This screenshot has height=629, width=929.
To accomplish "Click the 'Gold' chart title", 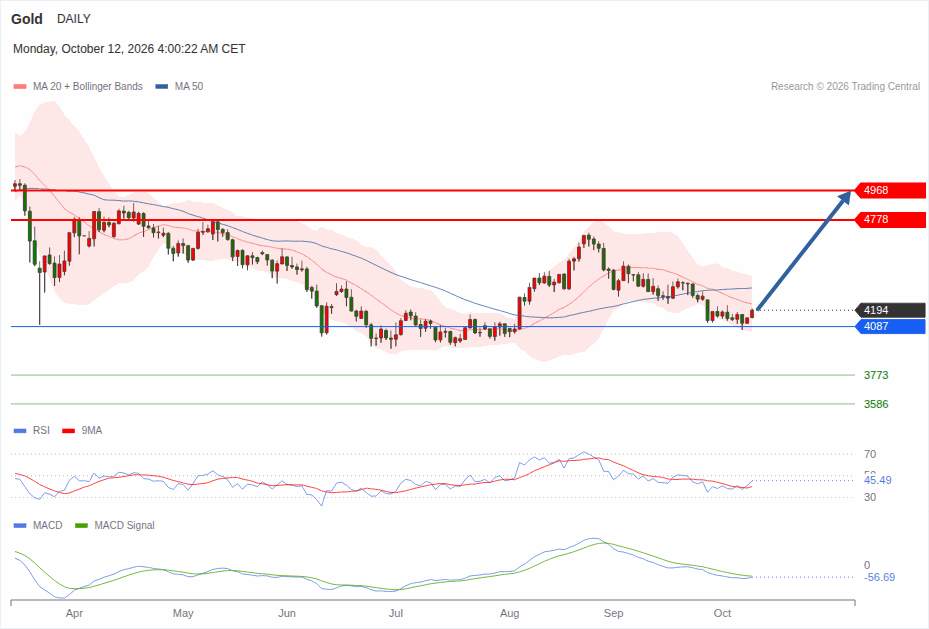I will click(27, 19).
